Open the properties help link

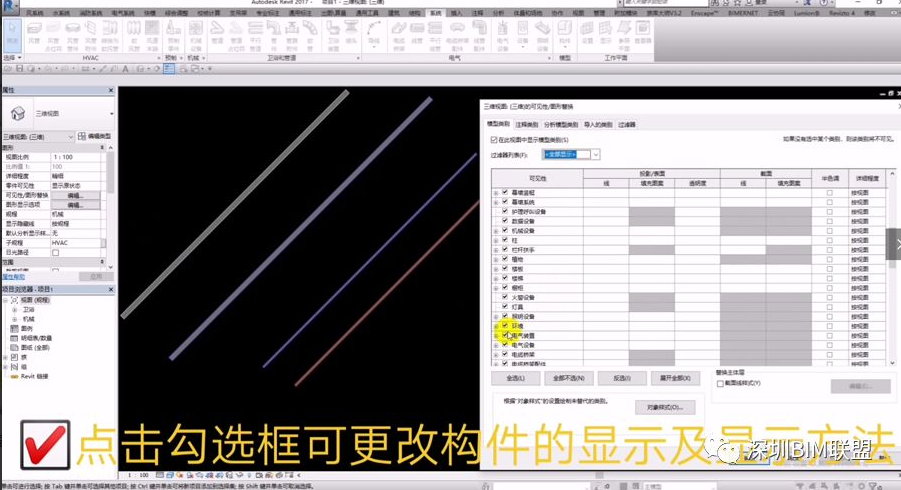coord(13,277)
